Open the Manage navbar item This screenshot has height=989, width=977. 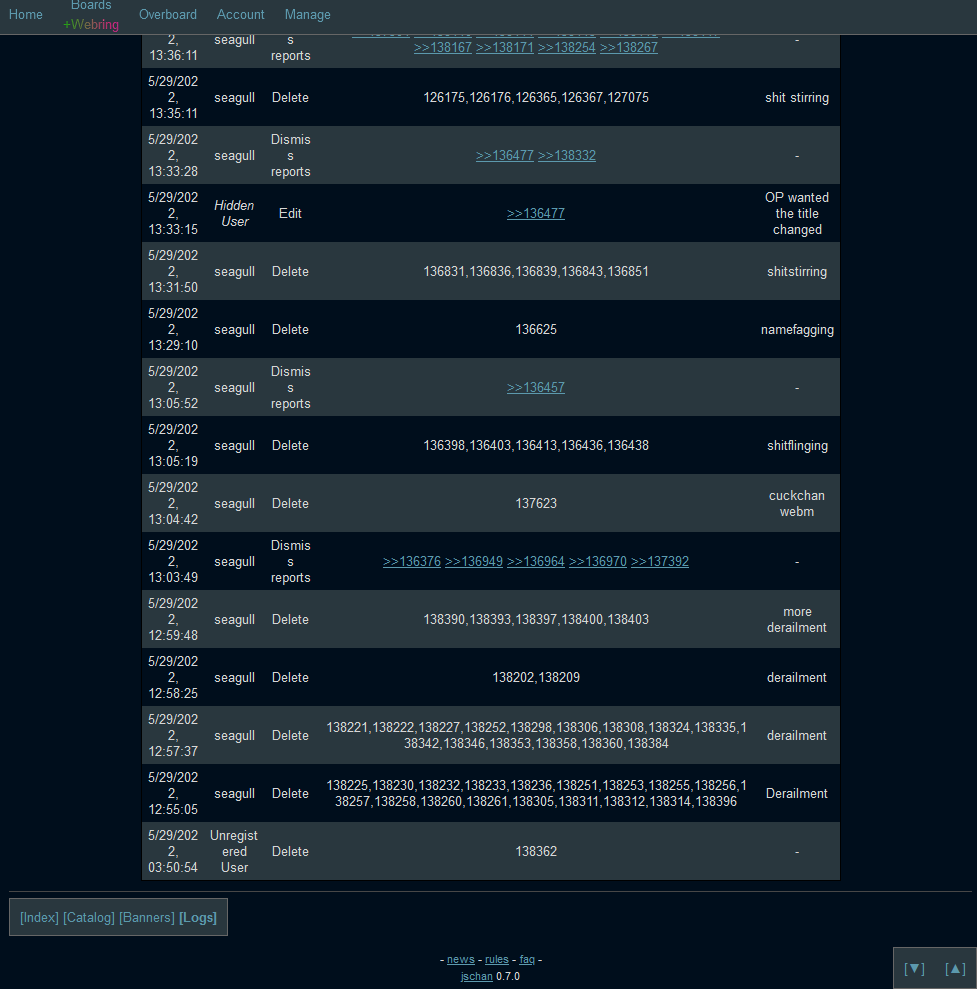pos(307,15)
